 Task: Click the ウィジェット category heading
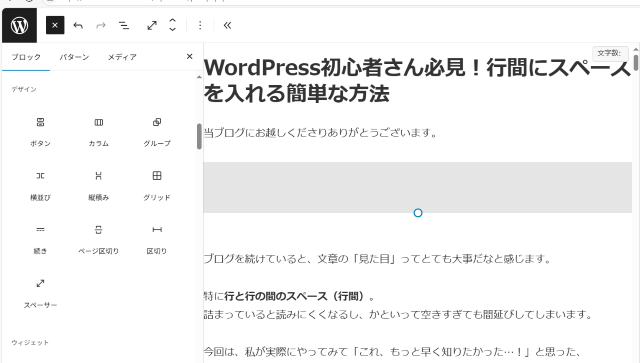[x=30, y=343]
